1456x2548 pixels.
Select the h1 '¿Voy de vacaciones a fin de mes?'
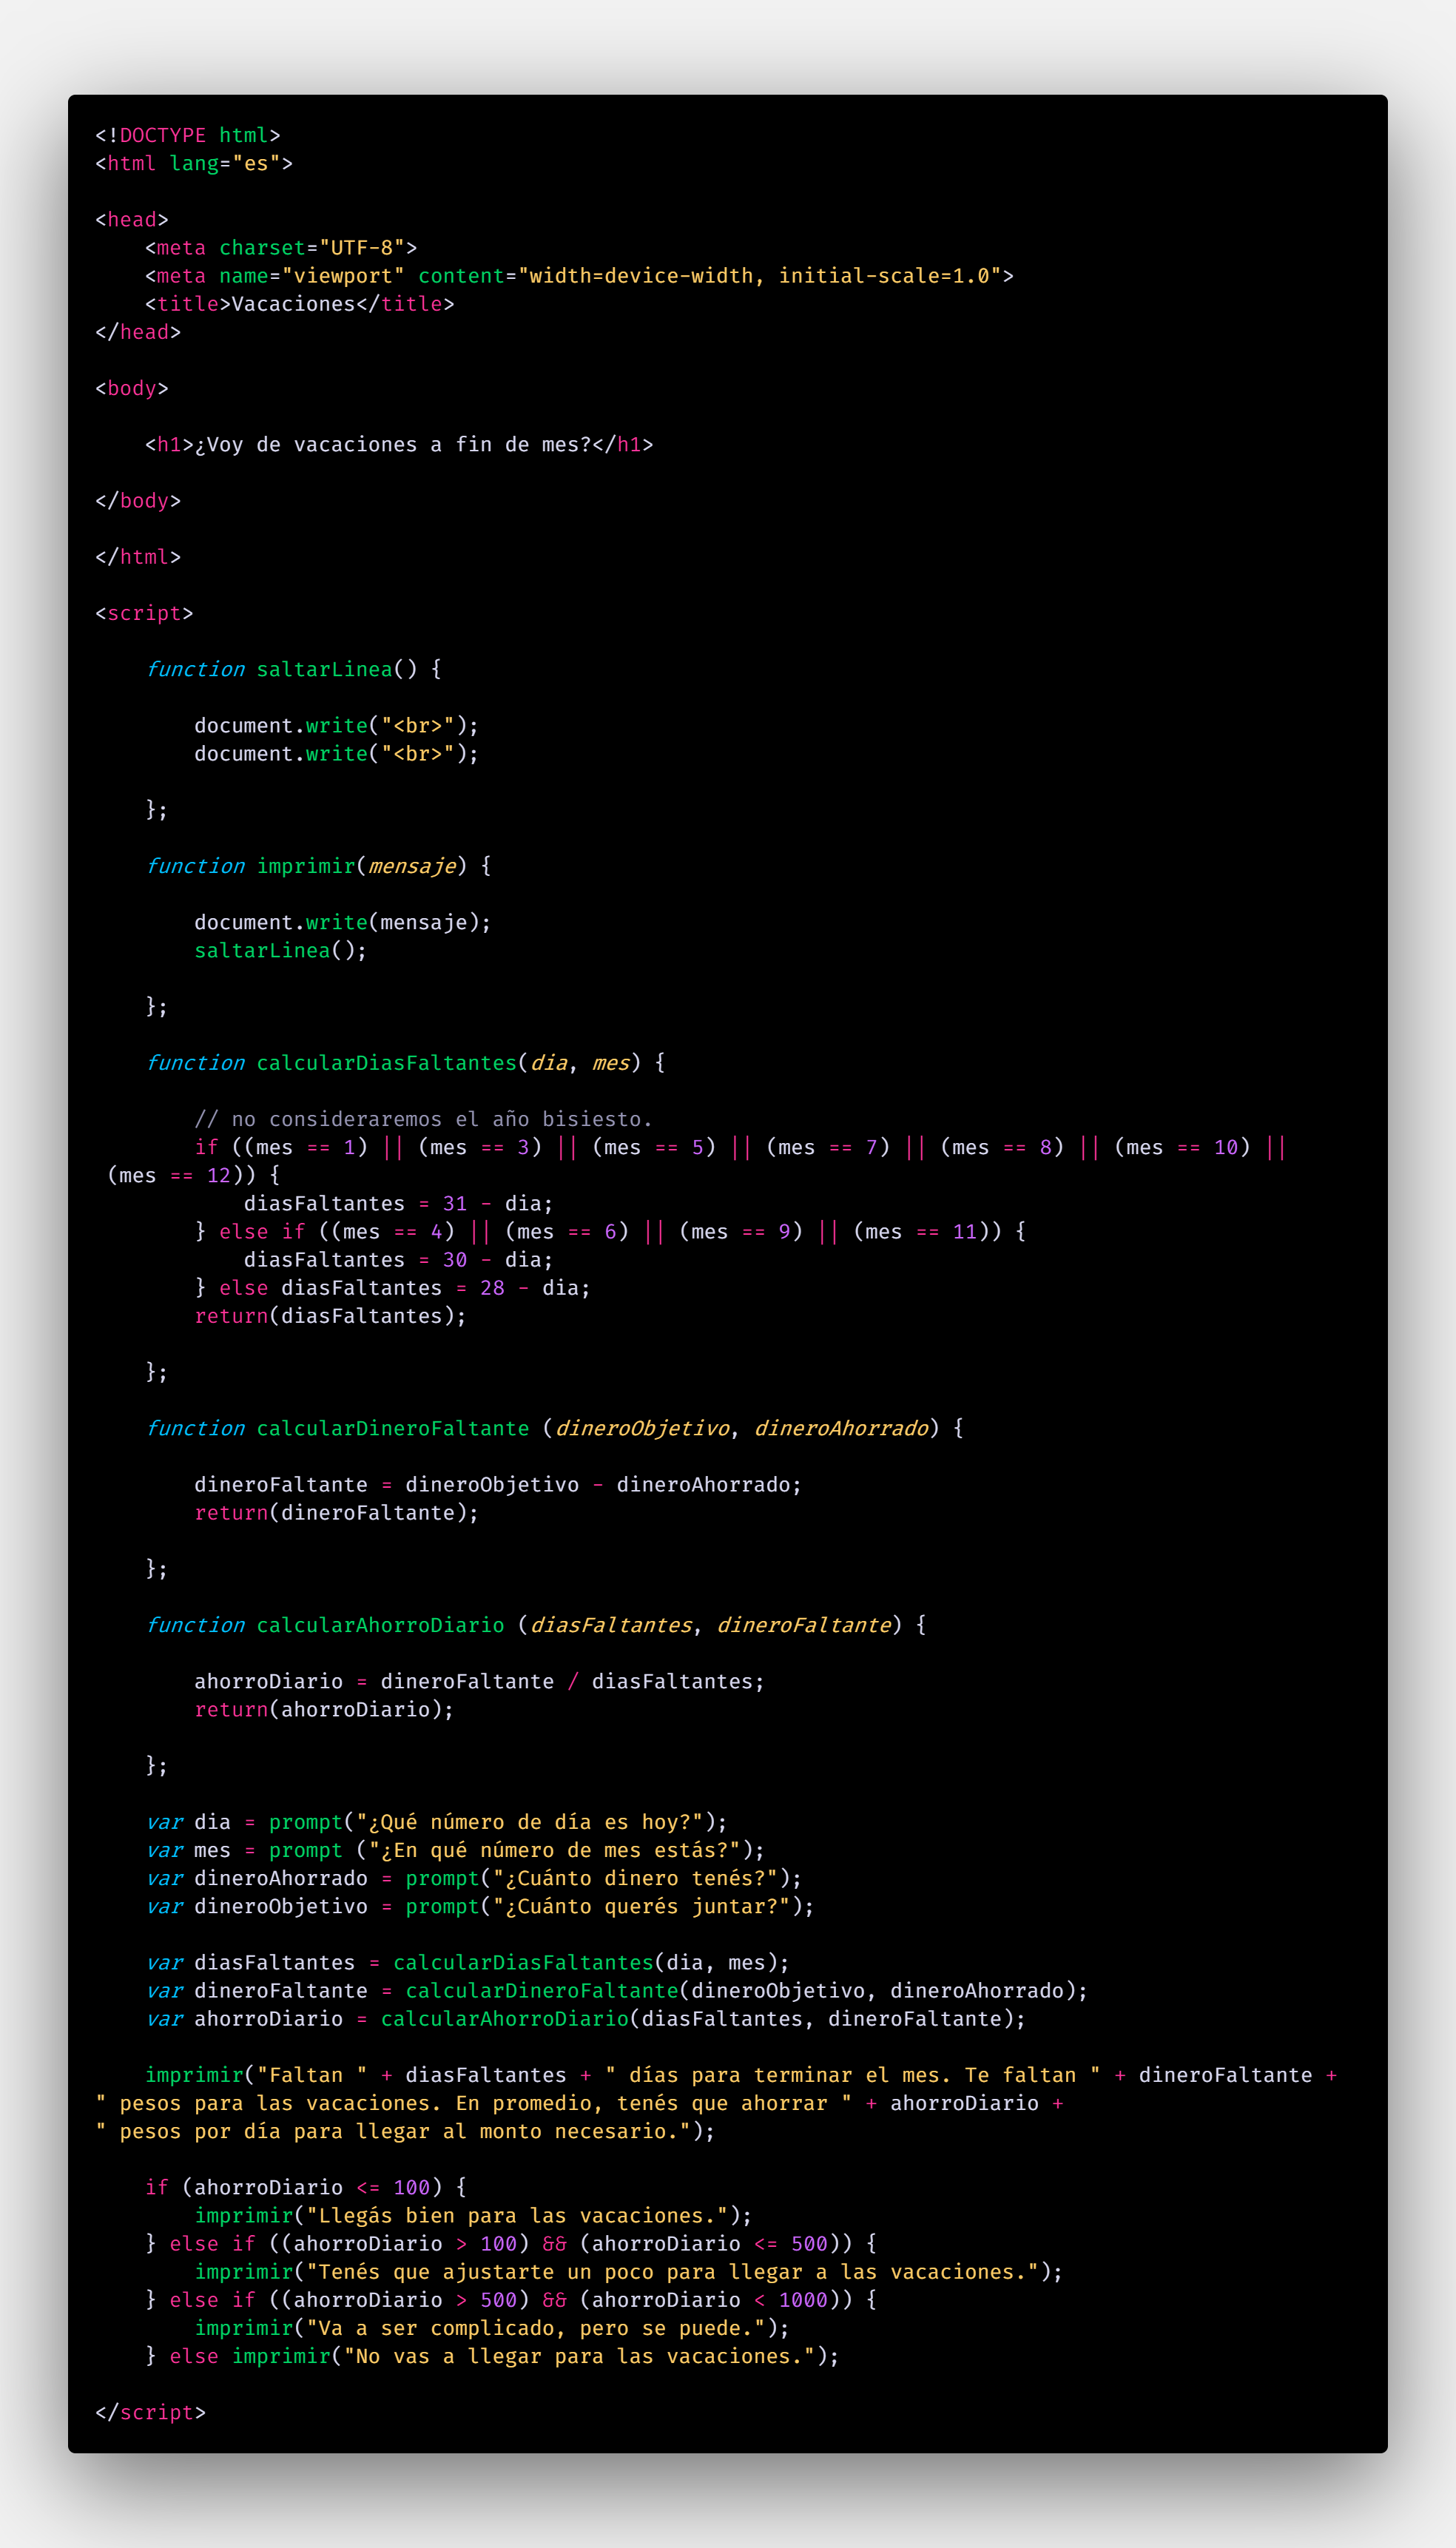(x=399, y=444)
